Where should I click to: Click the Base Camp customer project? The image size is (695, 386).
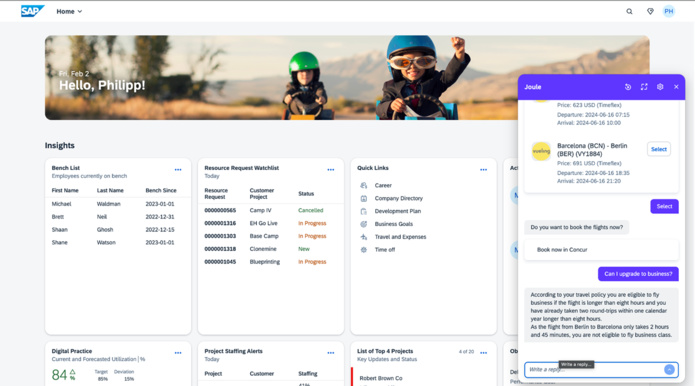click(264, 236)
